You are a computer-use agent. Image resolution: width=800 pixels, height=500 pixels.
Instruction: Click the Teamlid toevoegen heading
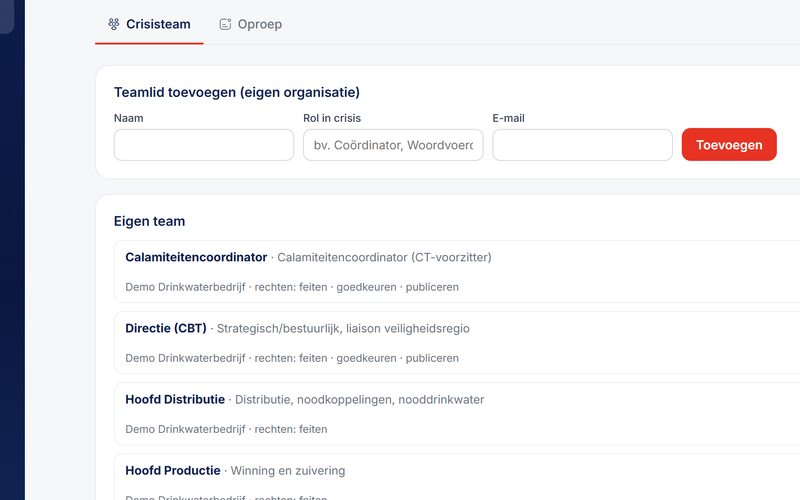(x=237, y=92)
